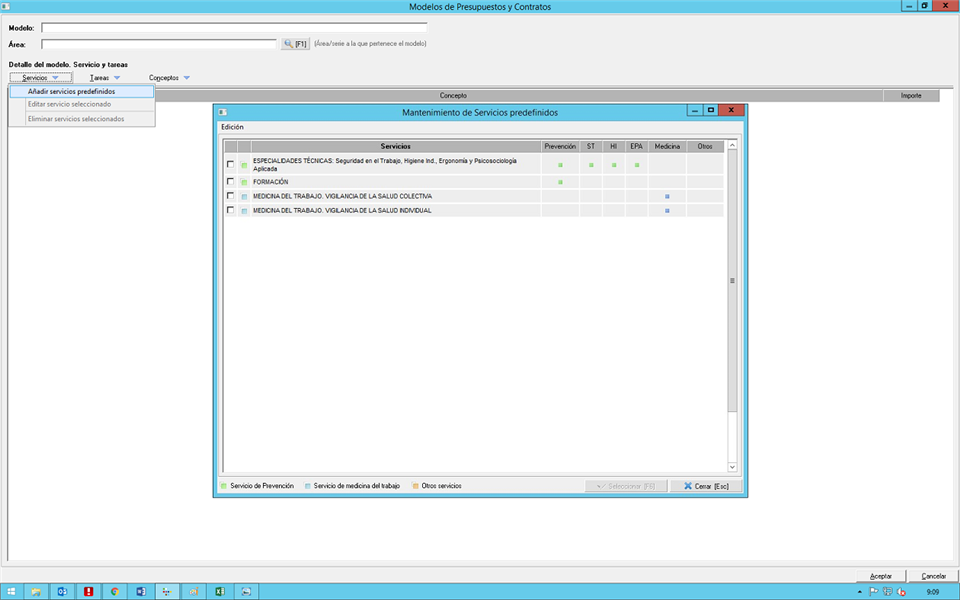
Task: Choose 'Añadir servicios predefinidos' menu entry
Action: click(71, 91)
